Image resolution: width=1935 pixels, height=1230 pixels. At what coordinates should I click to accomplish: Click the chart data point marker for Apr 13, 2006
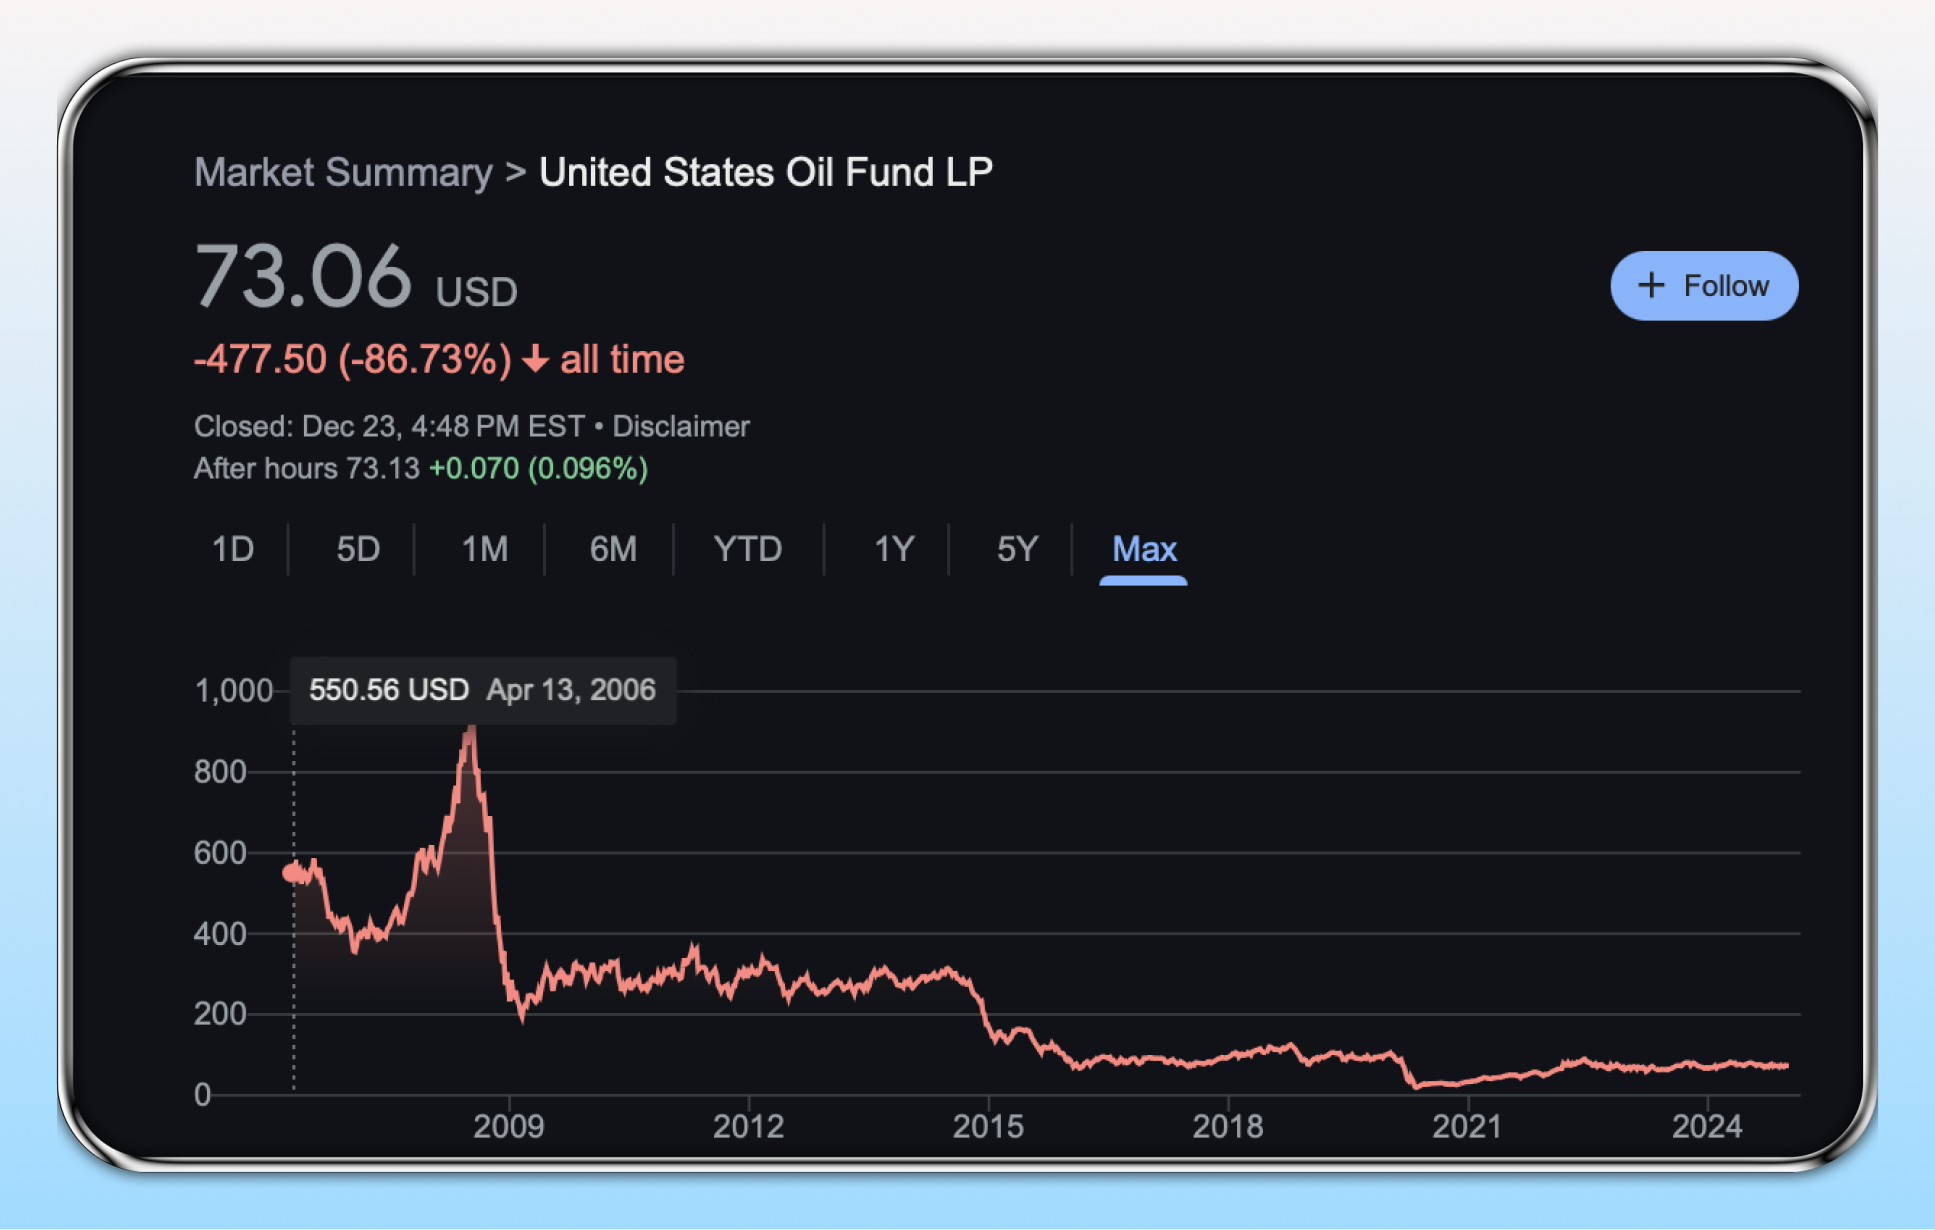pos(293,872)
